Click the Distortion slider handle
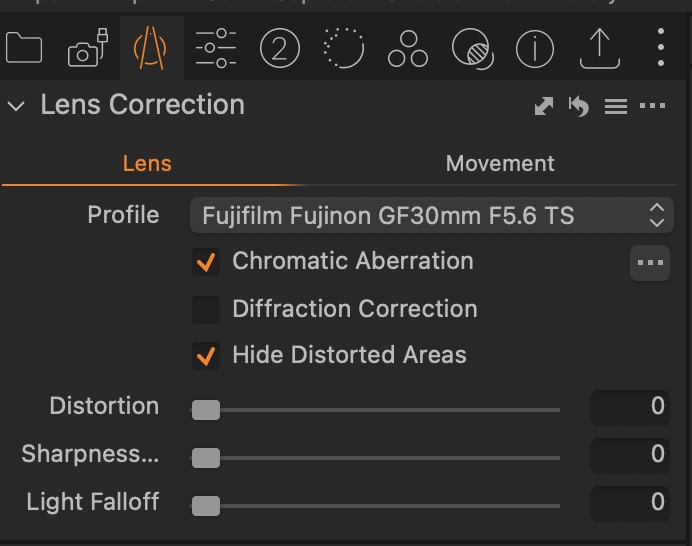692x546 pixels. point(206,410)
